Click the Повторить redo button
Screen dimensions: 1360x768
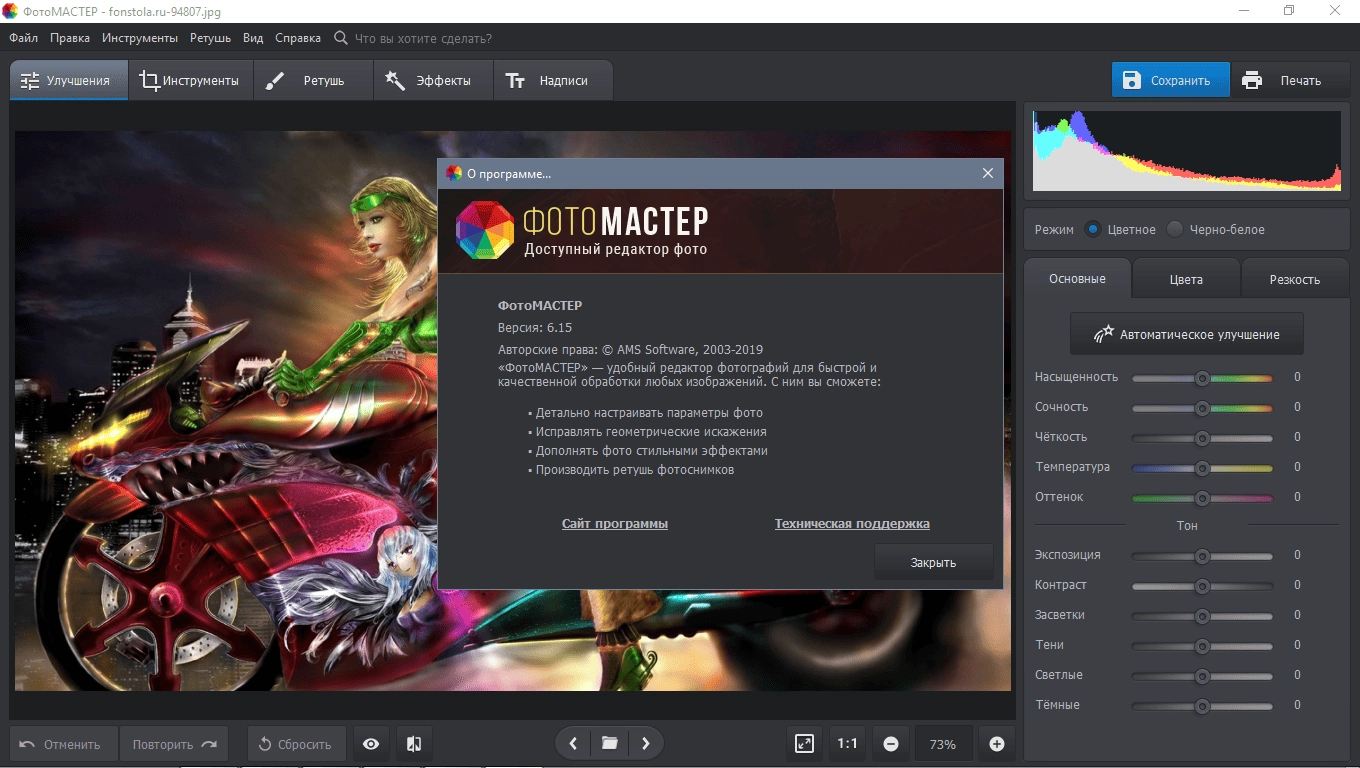174,744
